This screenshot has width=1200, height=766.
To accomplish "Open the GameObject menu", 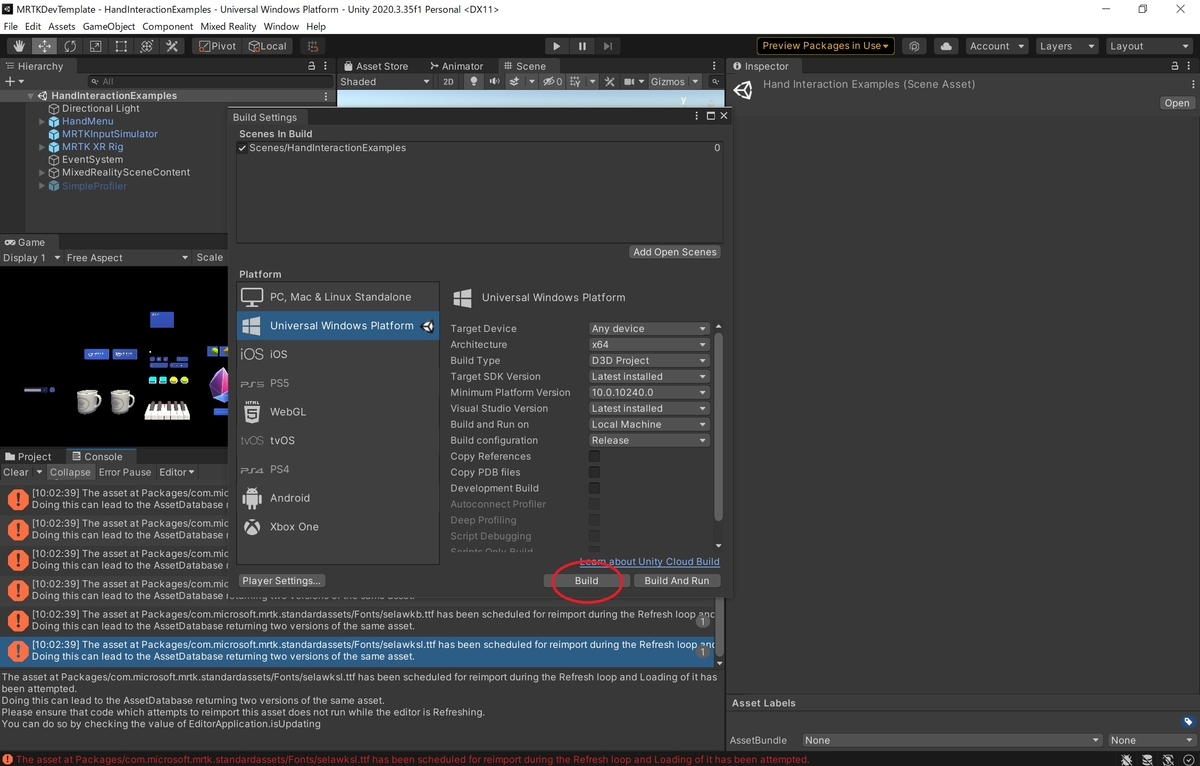I will [107, 26].
